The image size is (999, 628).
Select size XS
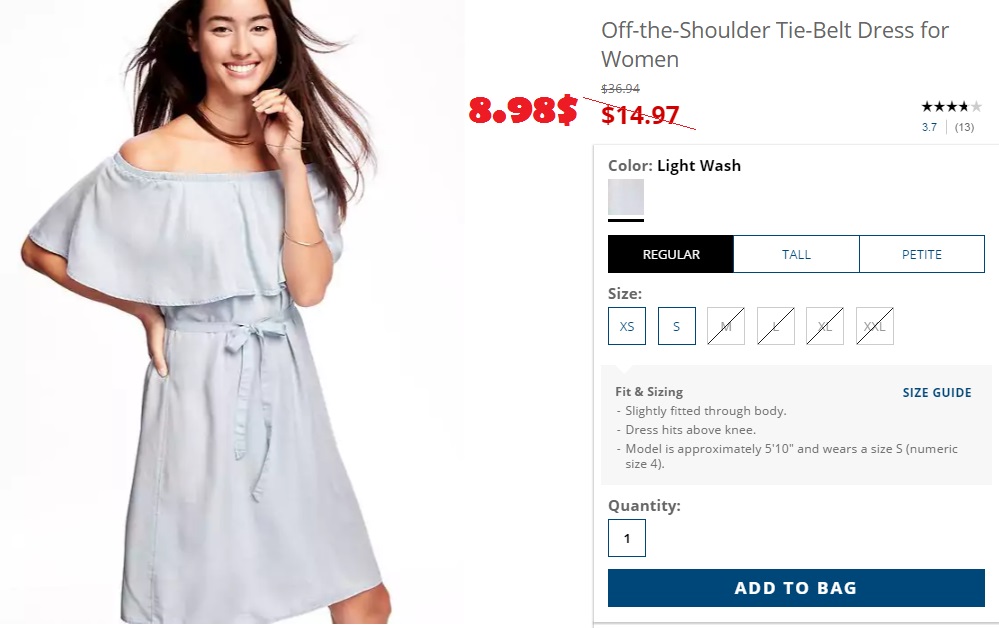point(626,326)
